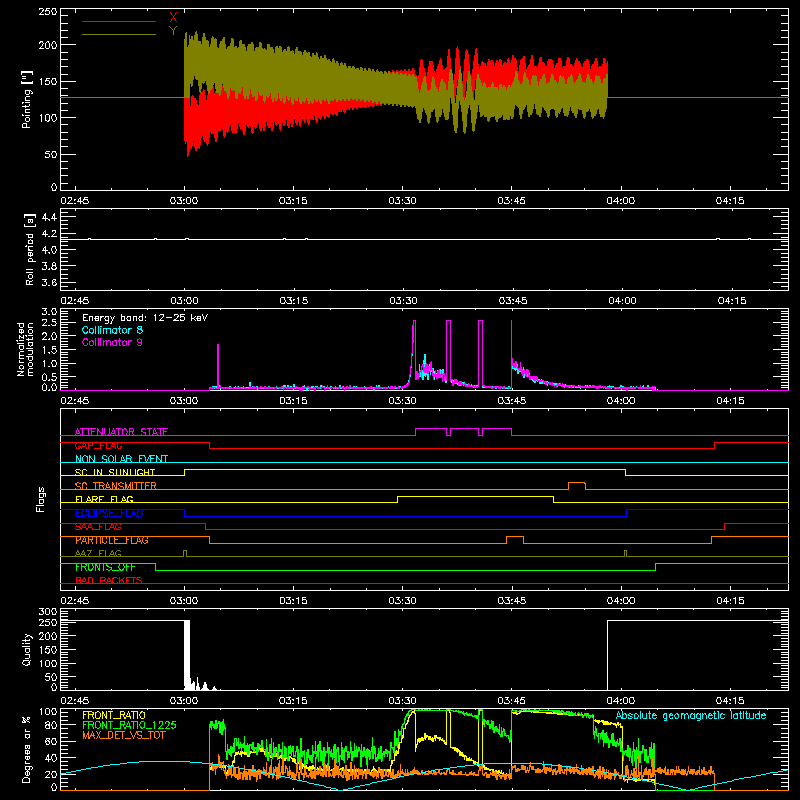Viewport: 800px width, 800px height.
Task: Click the SAA_FLAG label
Action: pos(98,527)
